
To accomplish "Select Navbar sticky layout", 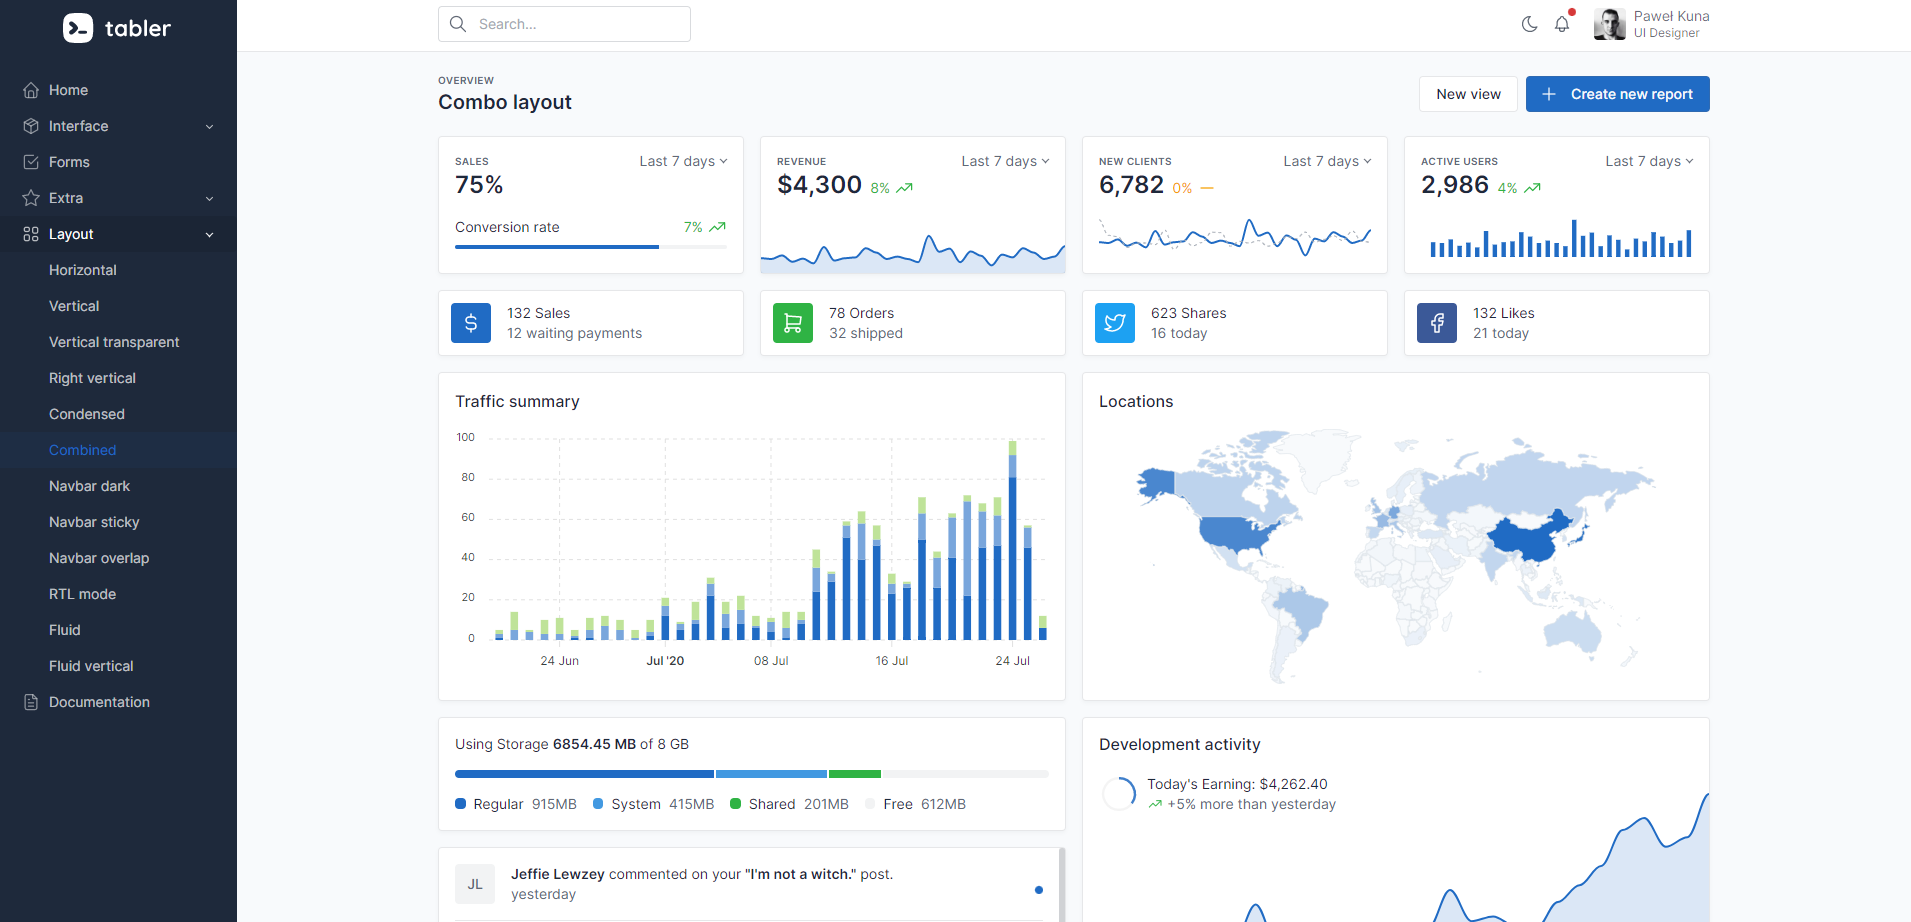I will (118, 522).
